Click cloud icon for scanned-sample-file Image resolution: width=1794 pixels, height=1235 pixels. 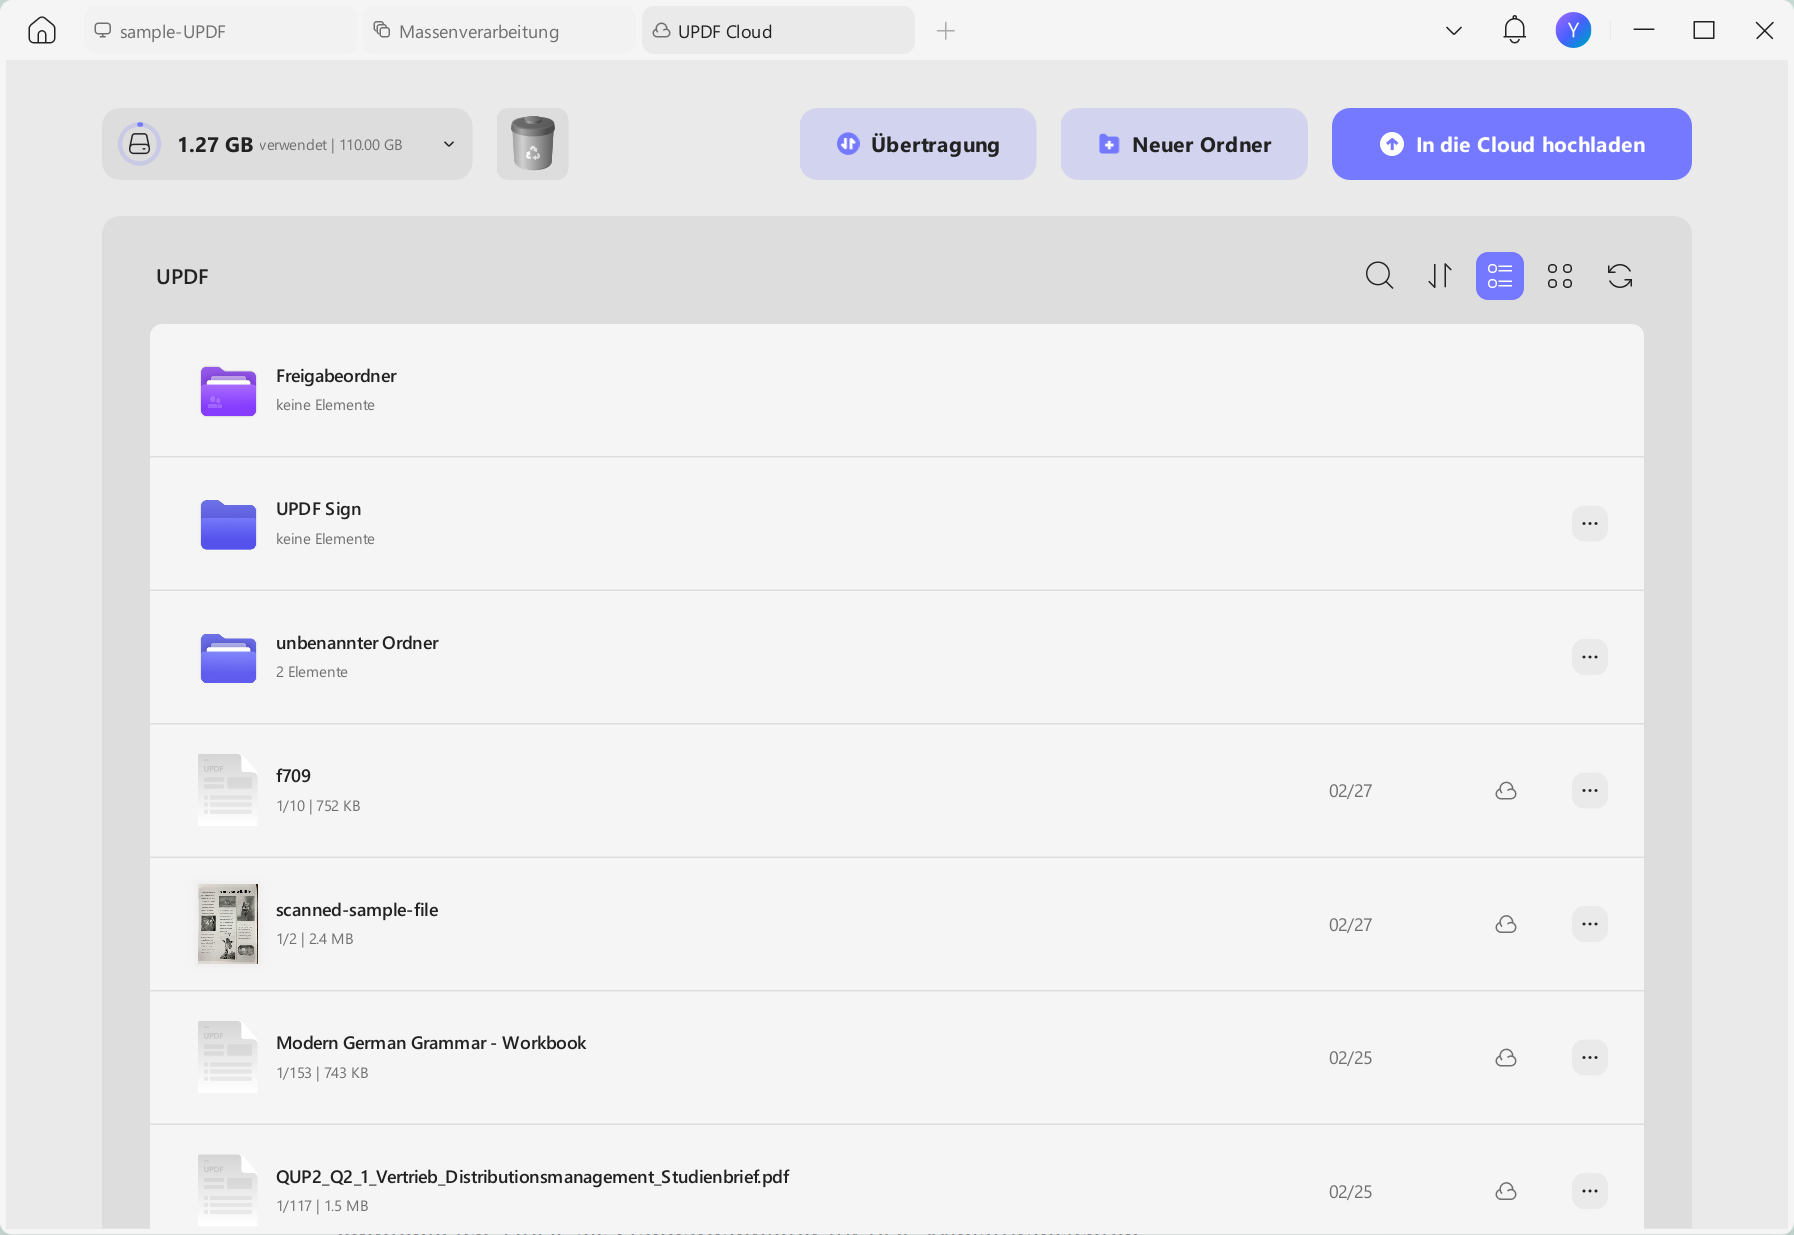tap(1506, 924)
